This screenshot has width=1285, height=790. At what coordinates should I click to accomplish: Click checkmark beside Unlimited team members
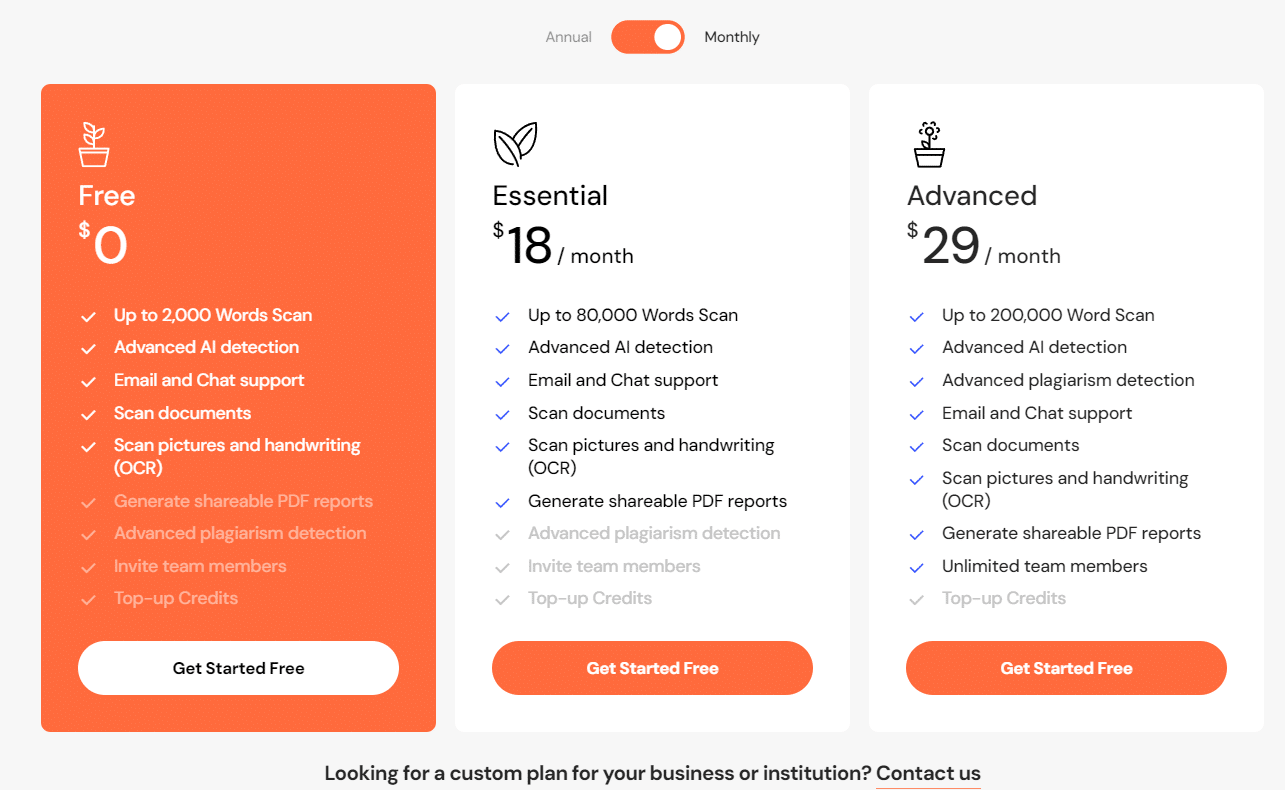click(917, 567)
